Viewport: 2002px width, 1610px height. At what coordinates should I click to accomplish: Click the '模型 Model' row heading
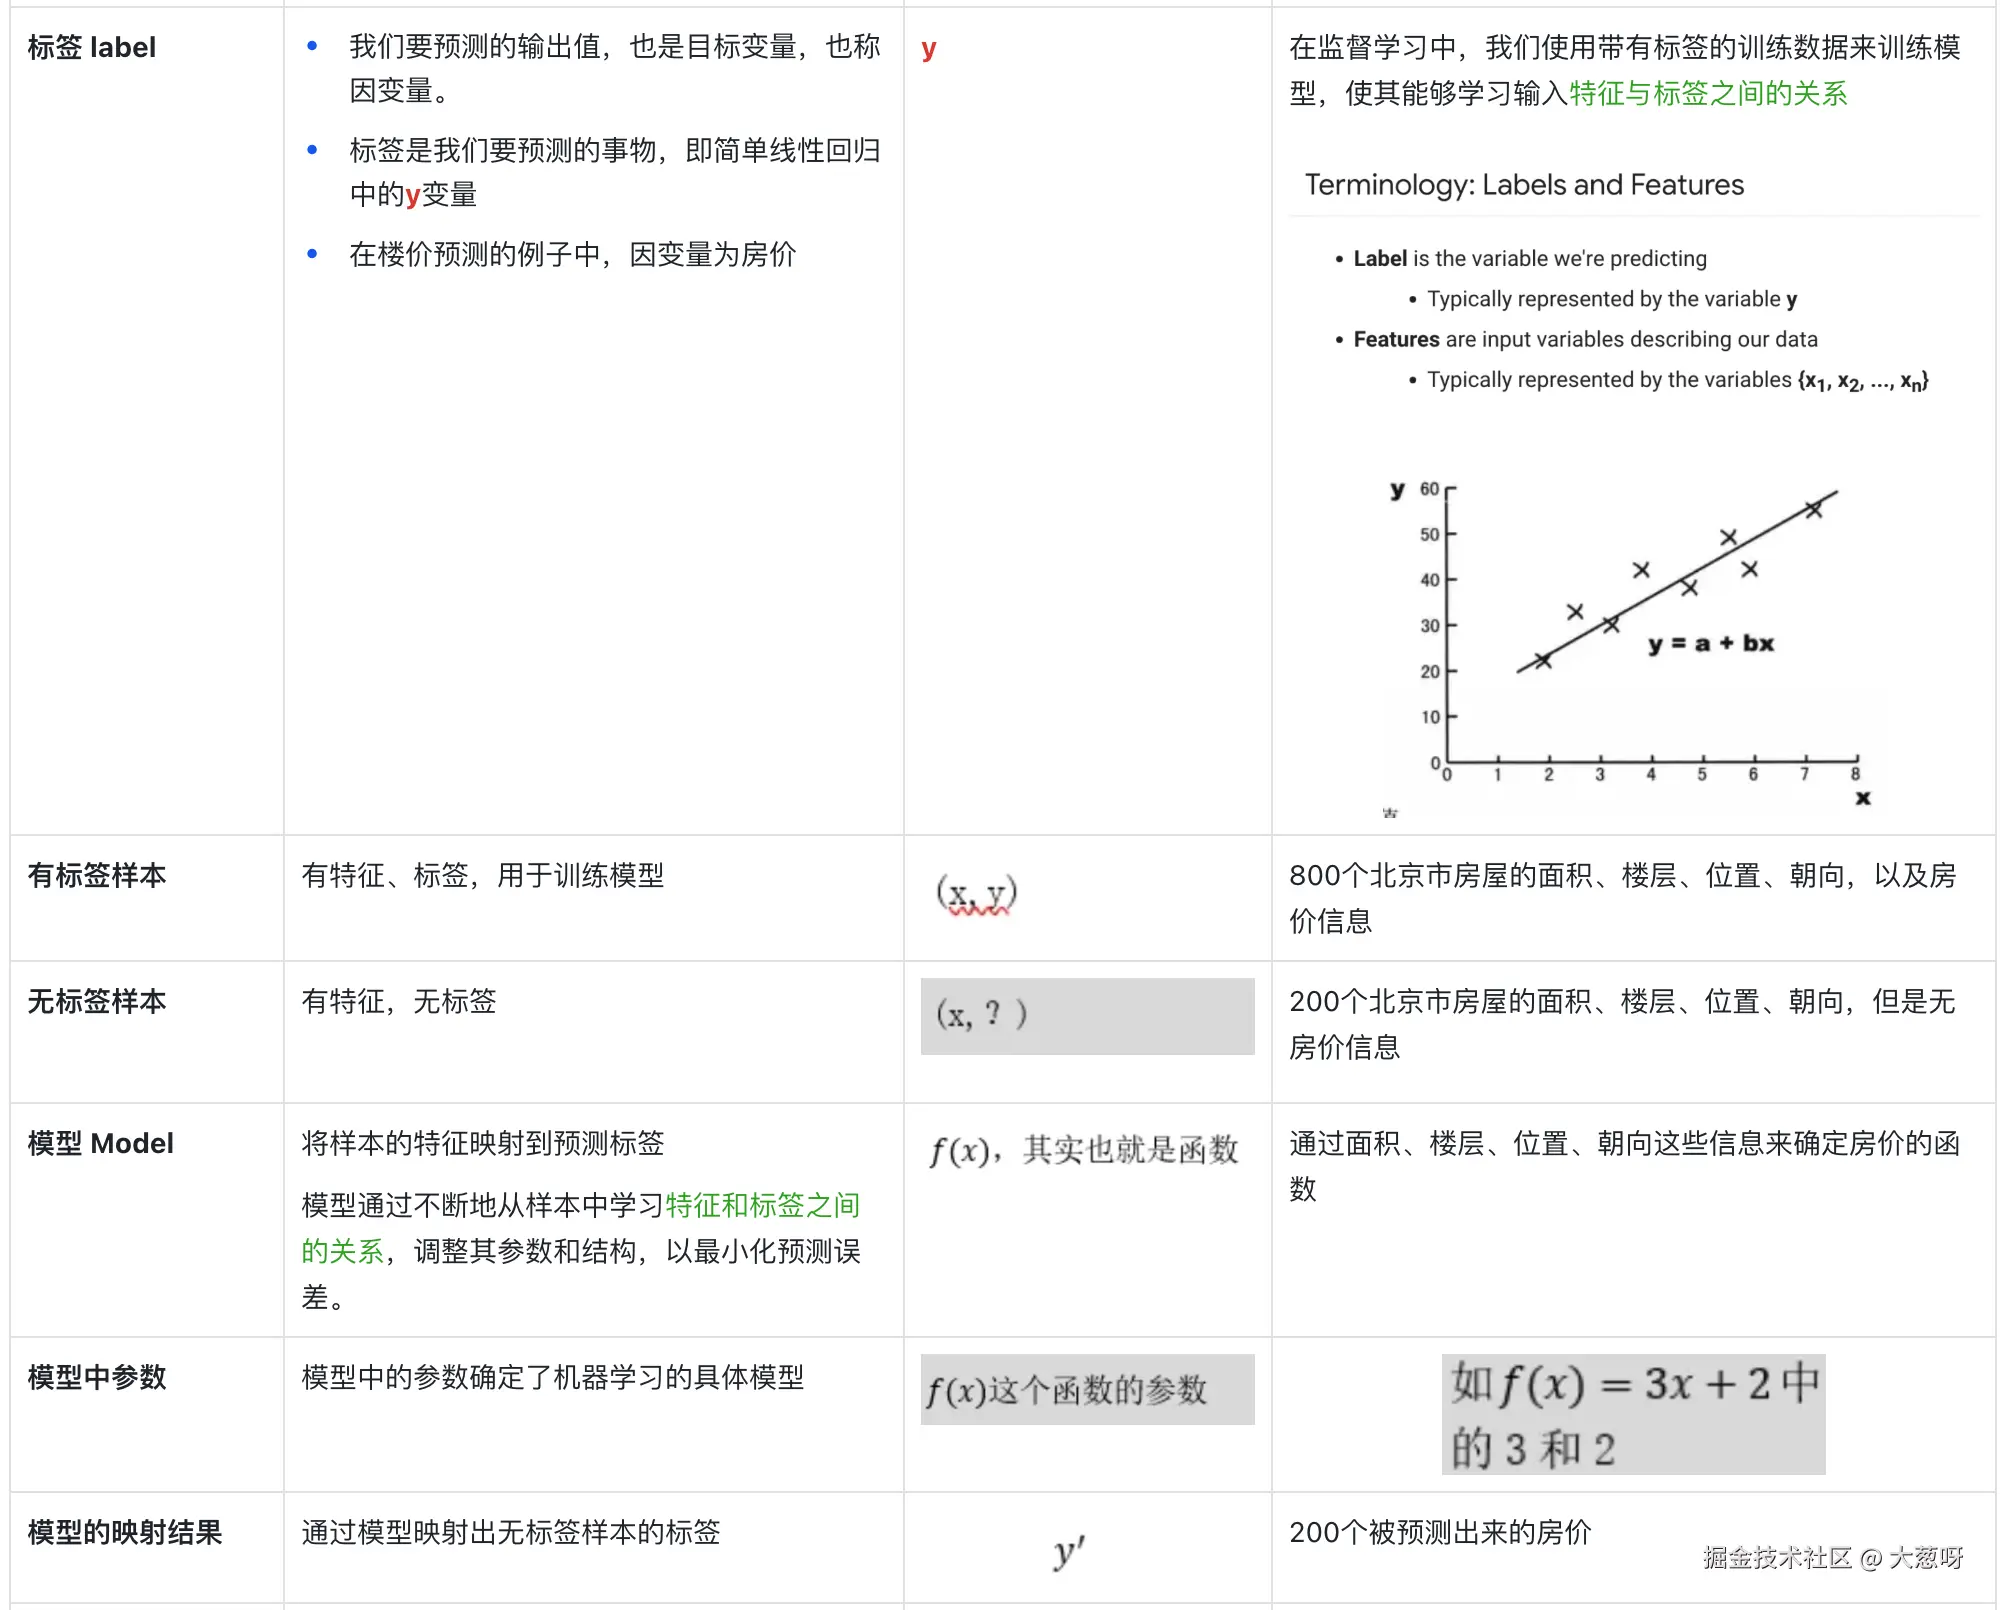tap(101, 1143)
